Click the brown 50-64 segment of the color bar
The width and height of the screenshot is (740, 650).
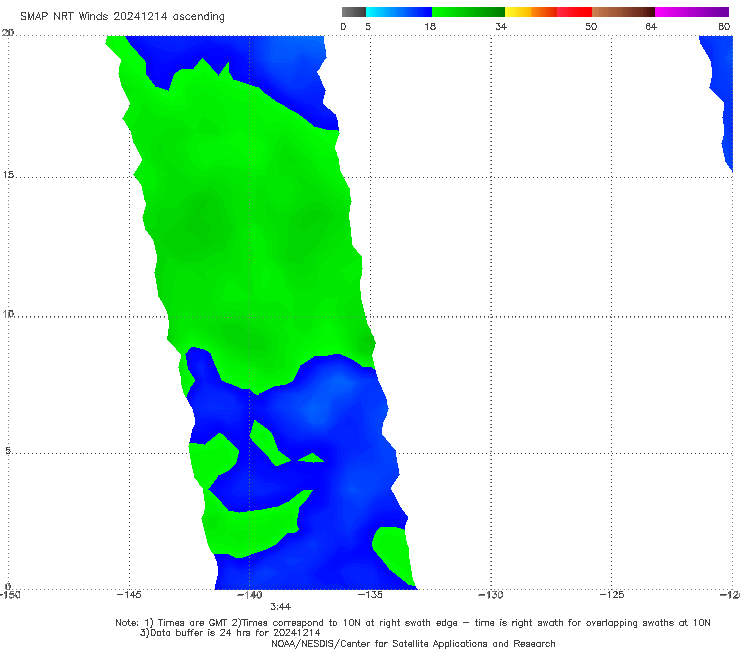(x=623, y=12)
